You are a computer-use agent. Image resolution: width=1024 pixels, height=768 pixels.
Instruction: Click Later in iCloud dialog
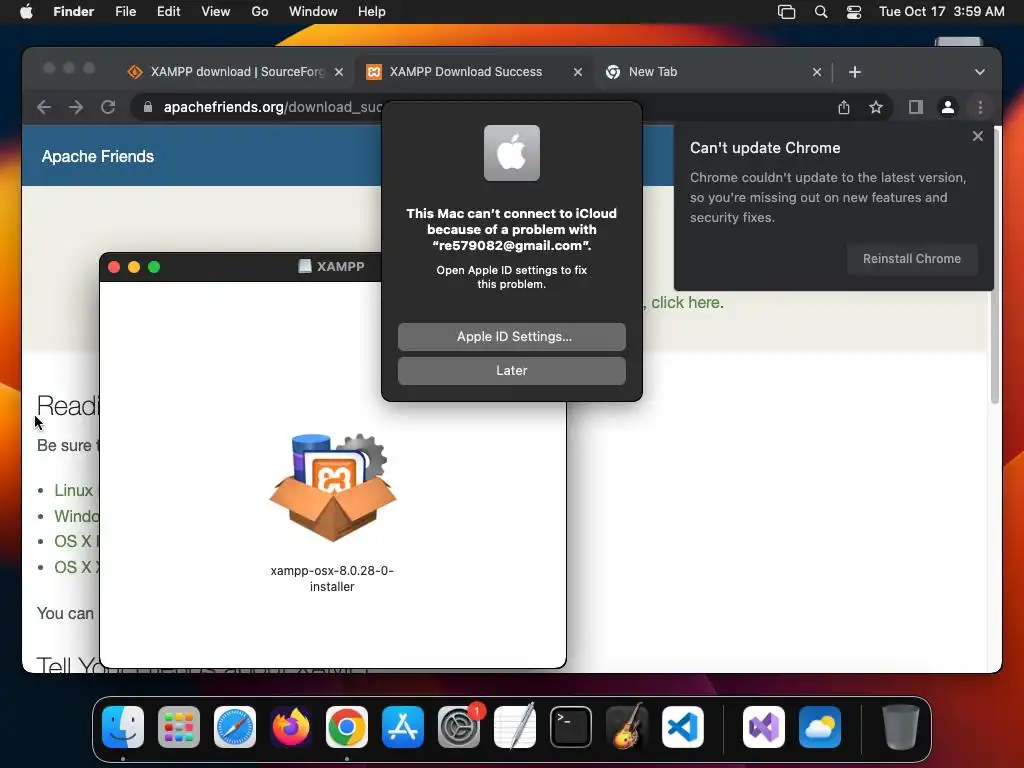pyautogui.click(x=512, y=371)
